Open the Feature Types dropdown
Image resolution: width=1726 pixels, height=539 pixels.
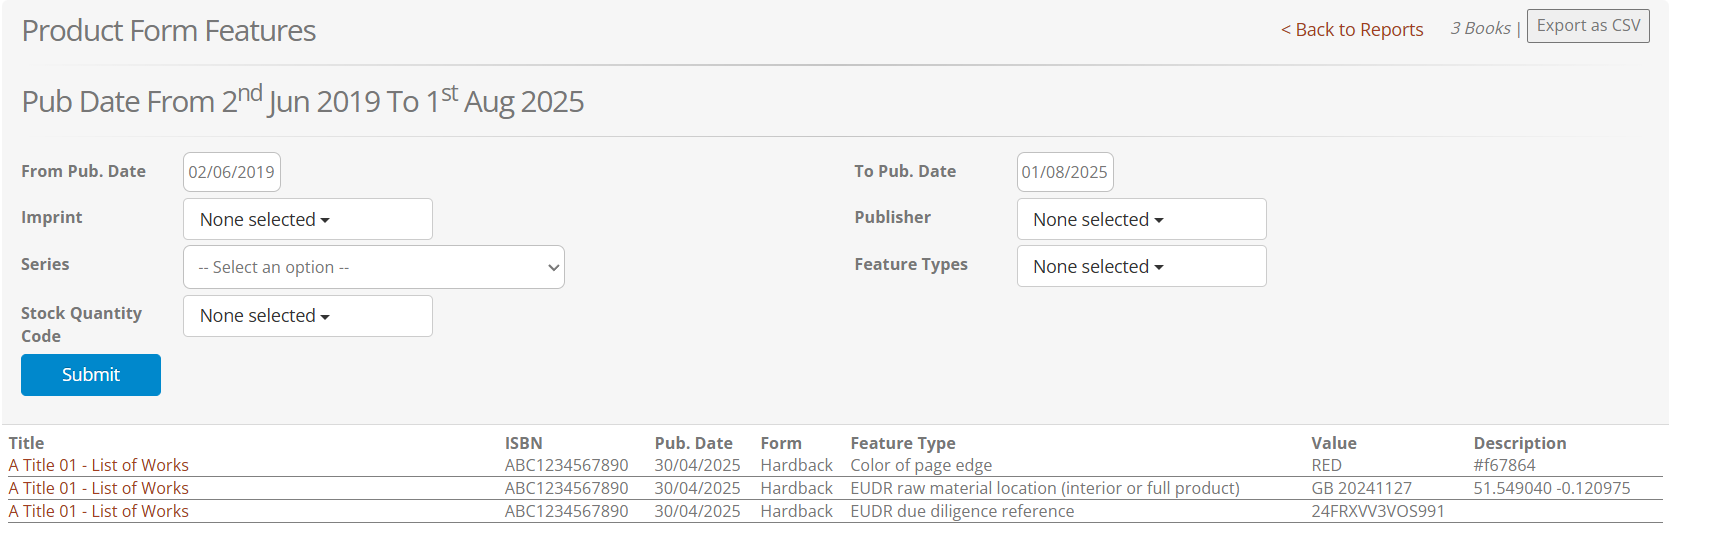click(1141, 266)
